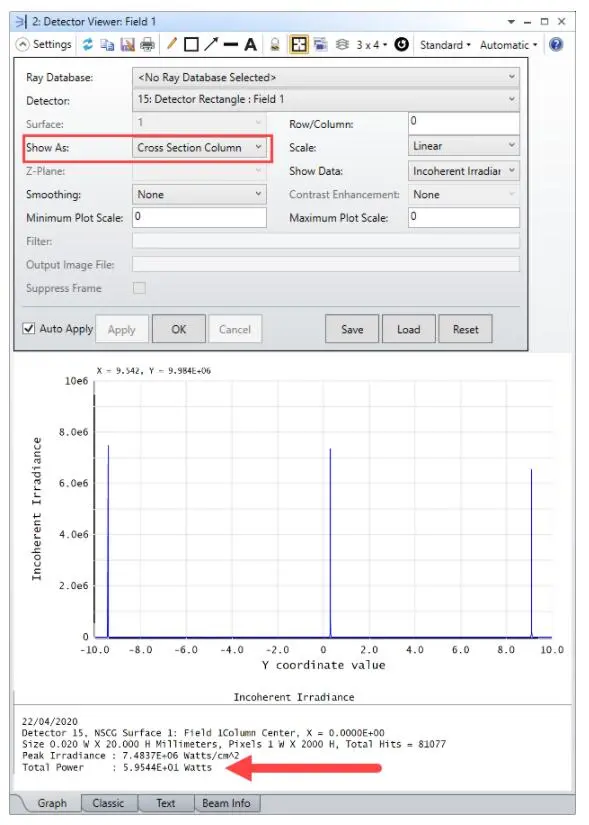Viewport: 589px width, 825px height.
Task: Select the arrow drawing tool
Action: pos(211,44)
